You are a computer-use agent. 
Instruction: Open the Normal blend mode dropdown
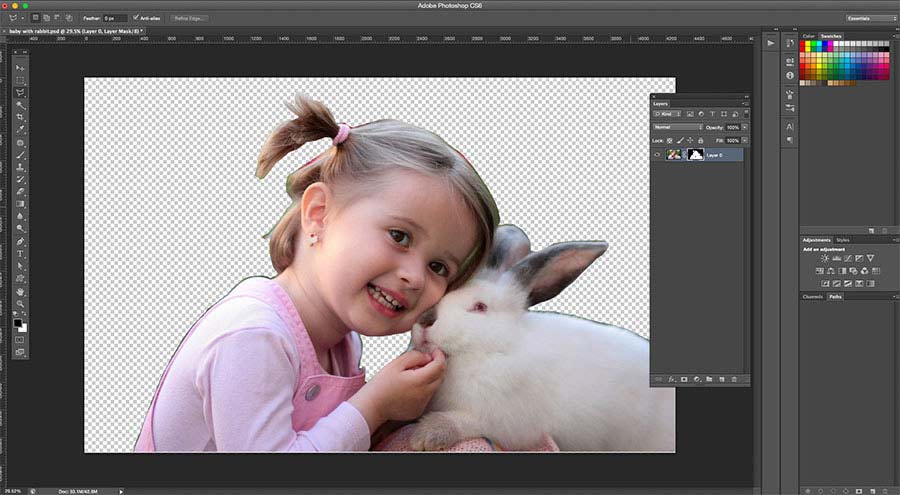(675, 127)
